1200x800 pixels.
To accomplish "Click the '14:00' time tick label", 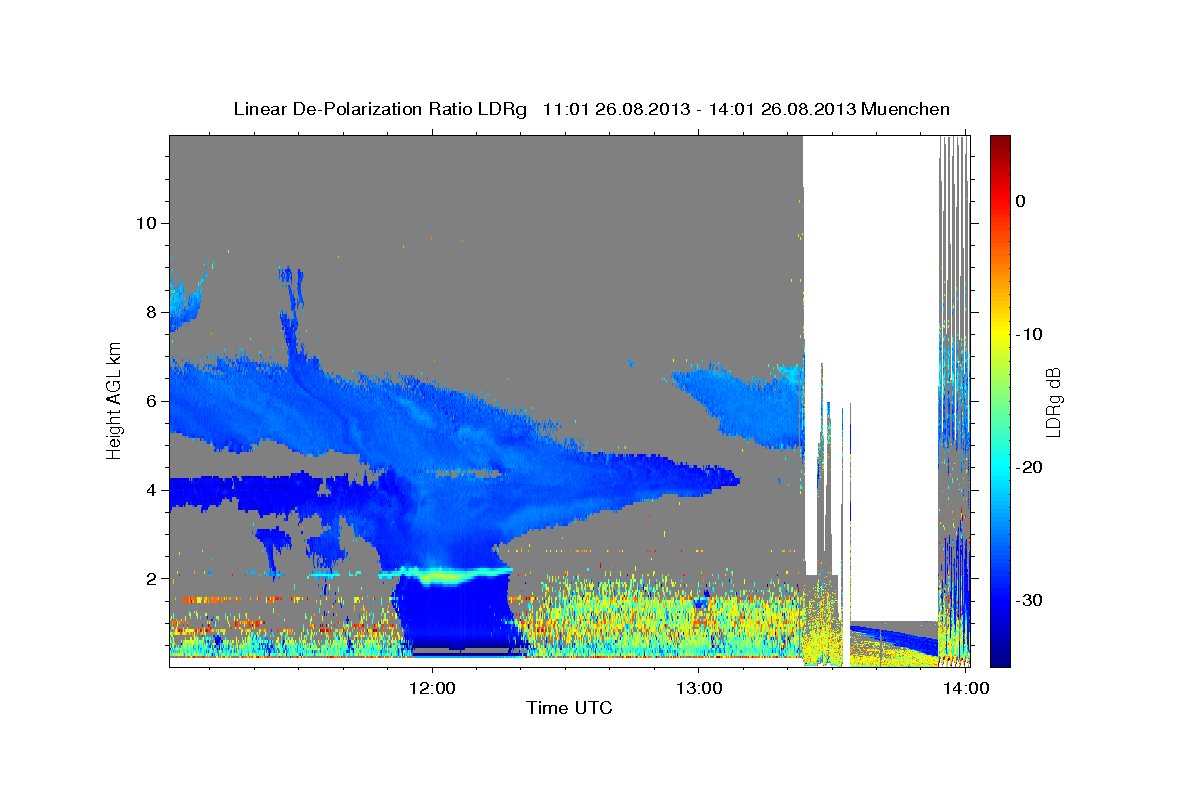I will pos(964,688).
